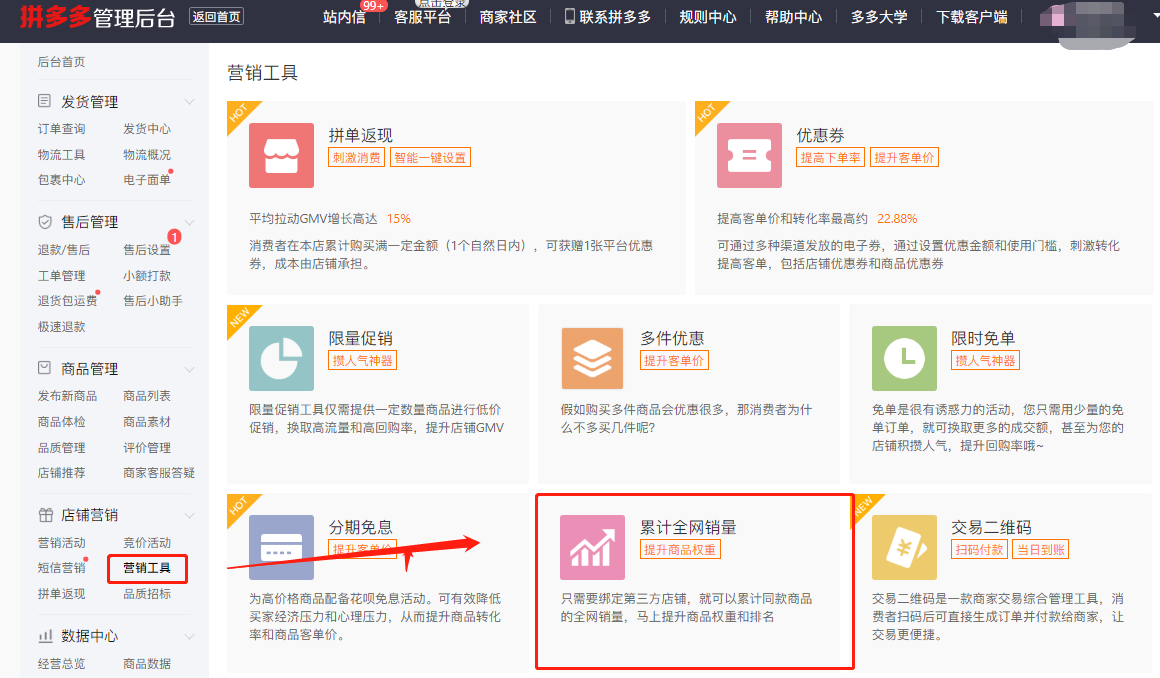
Task: Open 小额打款 in sidebar
Action: click(146, 275)
